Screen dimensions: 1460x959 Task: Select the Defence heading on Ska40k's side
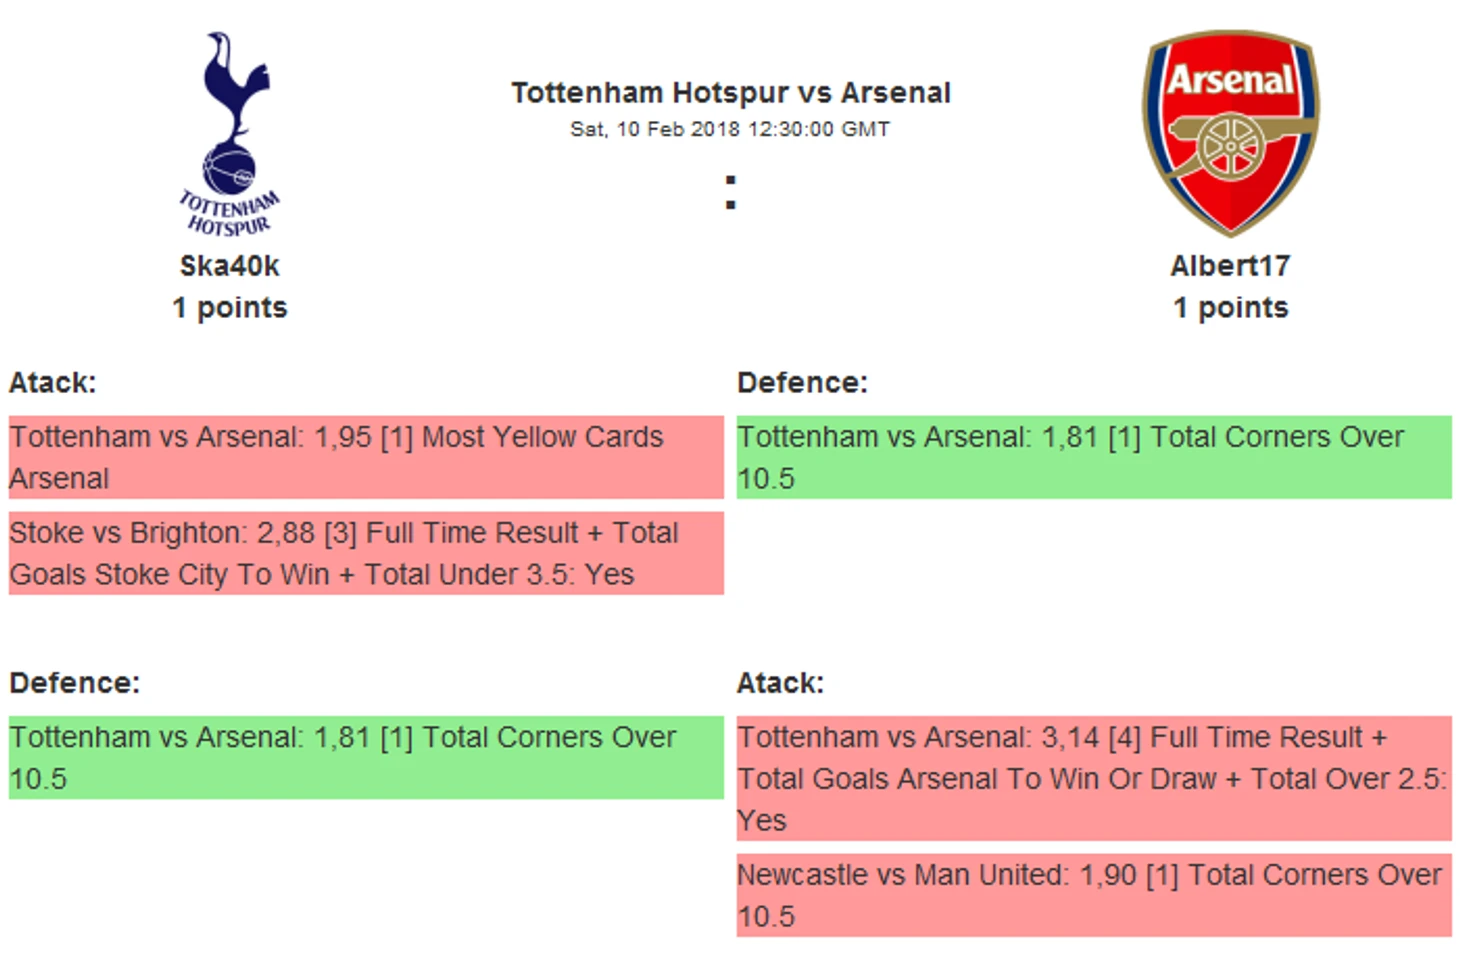(75, 683)
